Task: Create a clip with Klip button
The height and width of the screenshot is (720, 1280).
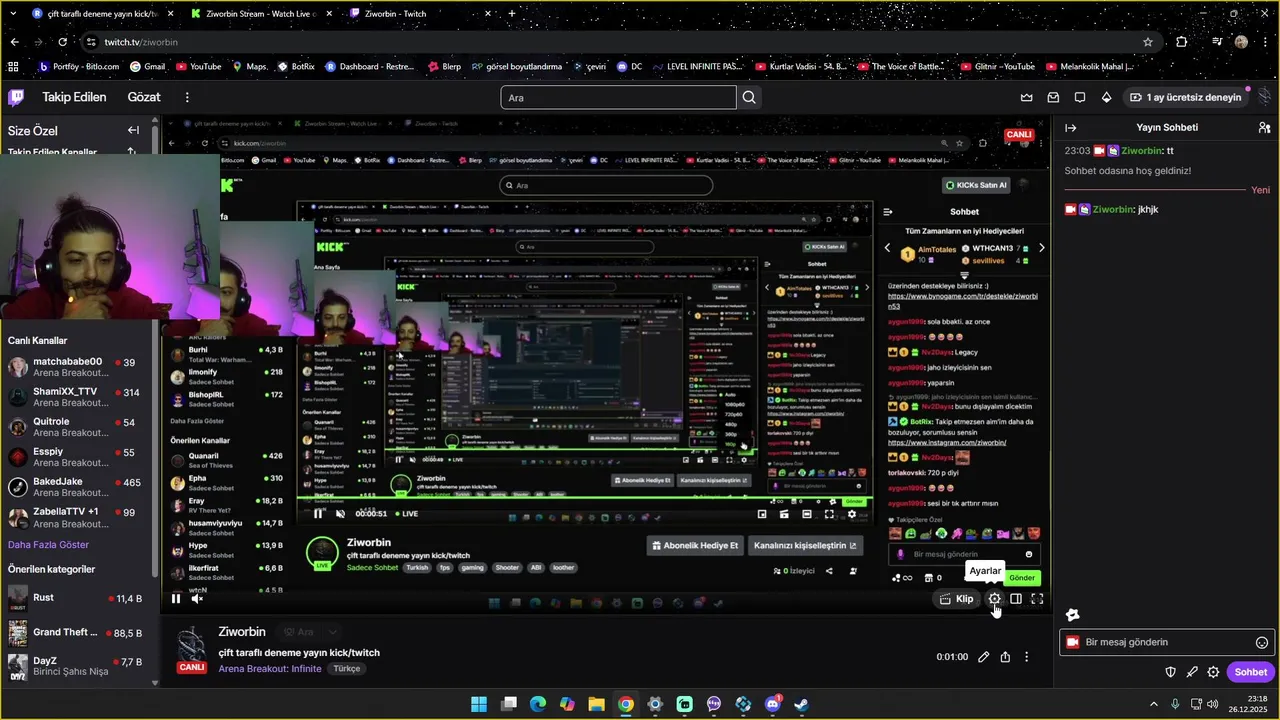Action: coord(957,599)
